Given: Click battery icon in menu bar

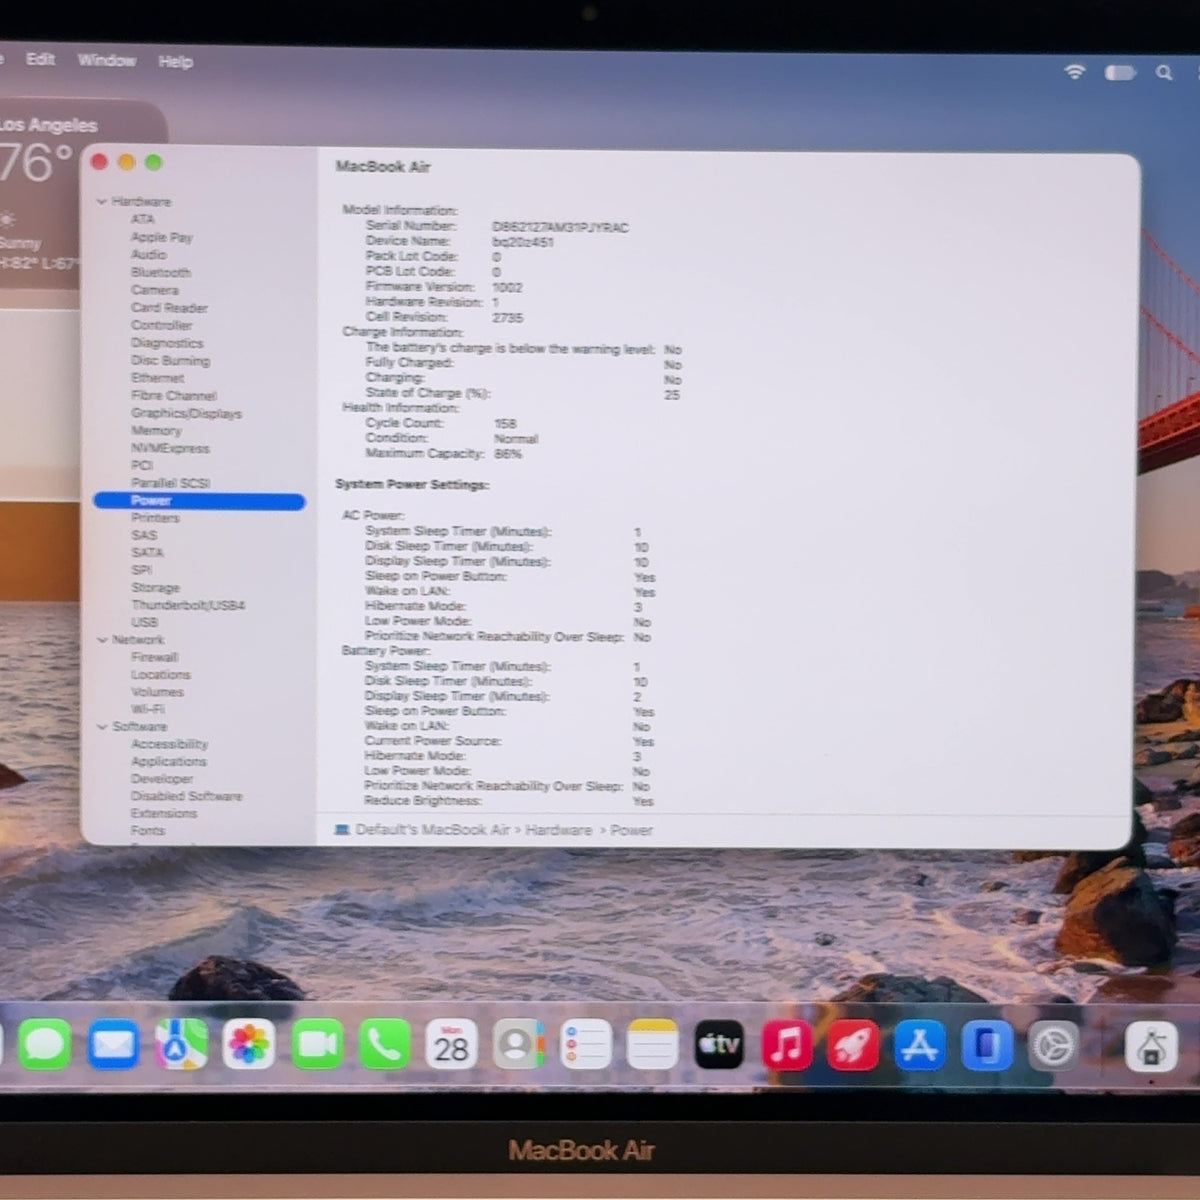Looking at the screenshot, I should click(1120, 72).
